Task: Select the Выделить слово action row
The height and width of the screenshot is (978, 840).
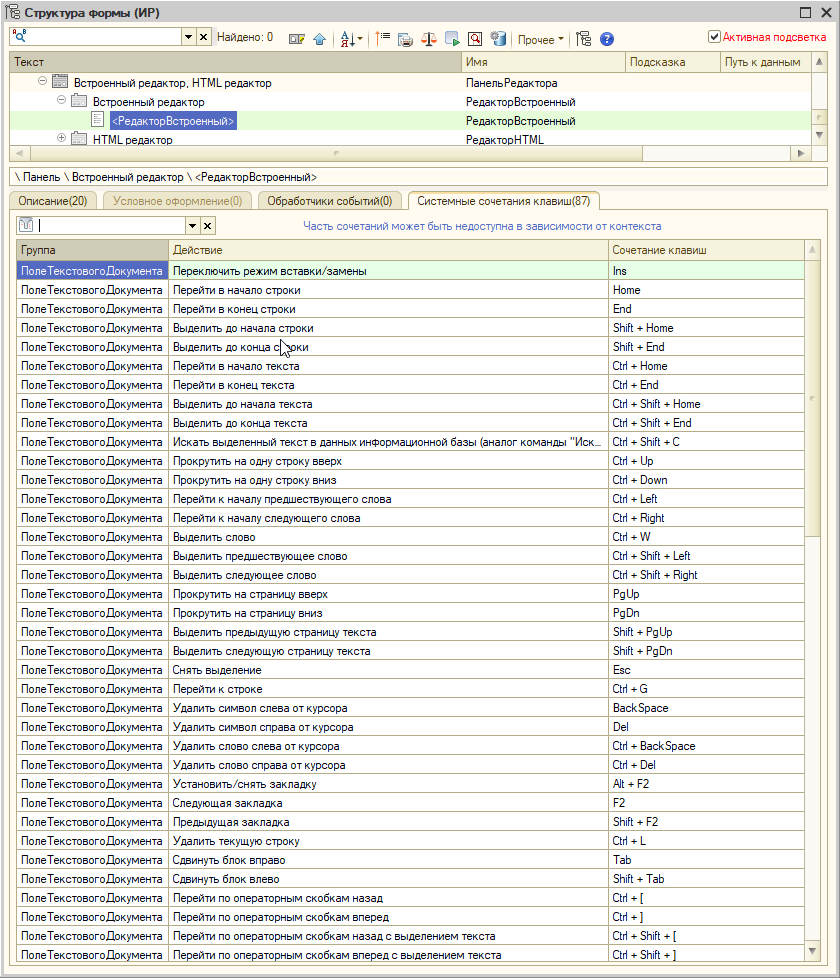Action: tap(410, 537)
